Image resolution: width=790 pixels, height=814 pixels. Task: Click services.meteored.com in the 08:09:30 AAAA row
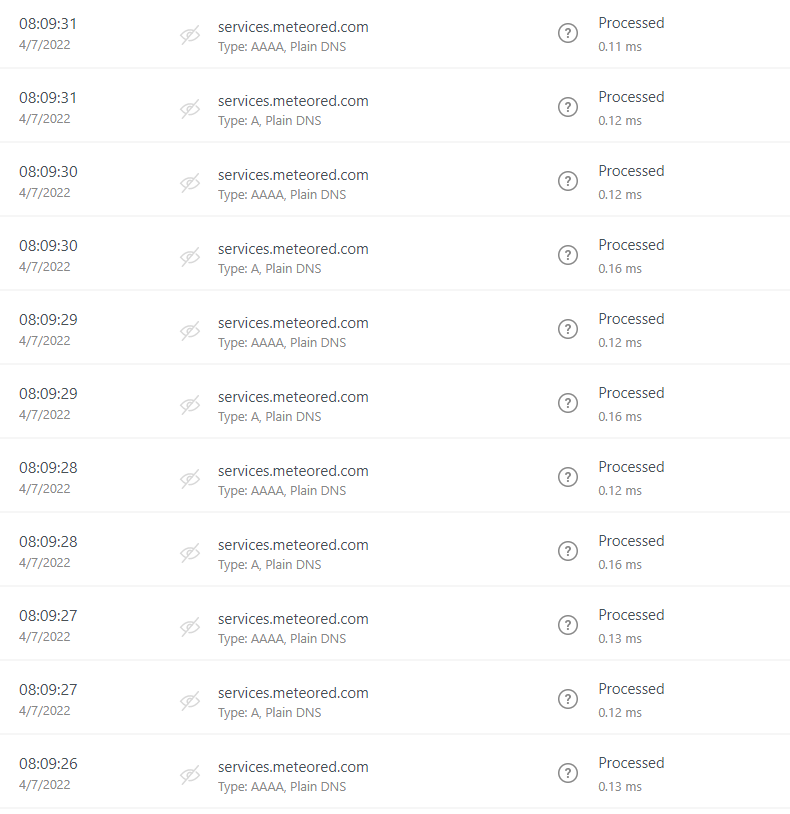(293, 175)
